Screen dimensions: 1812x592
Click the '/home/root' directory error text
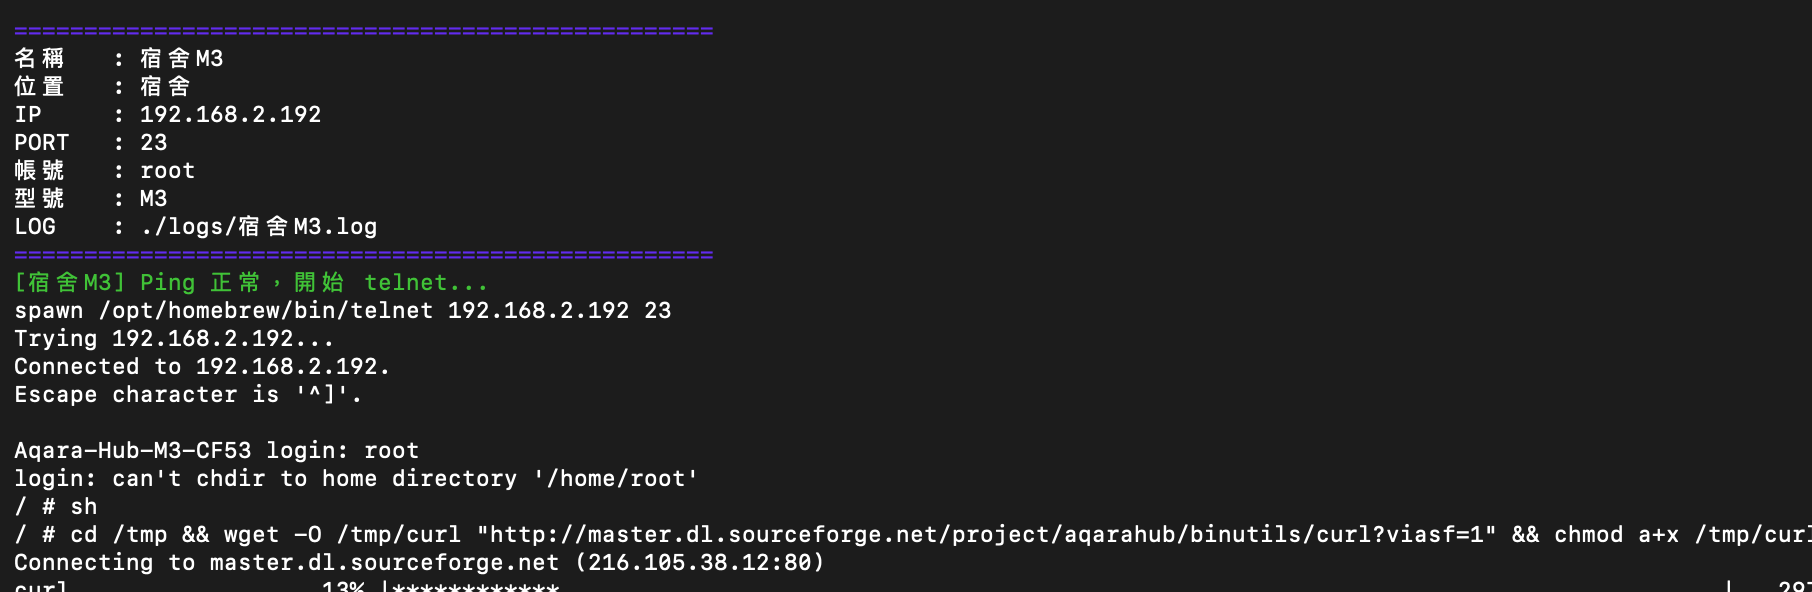pyautogui.click(x=616, y=479)
